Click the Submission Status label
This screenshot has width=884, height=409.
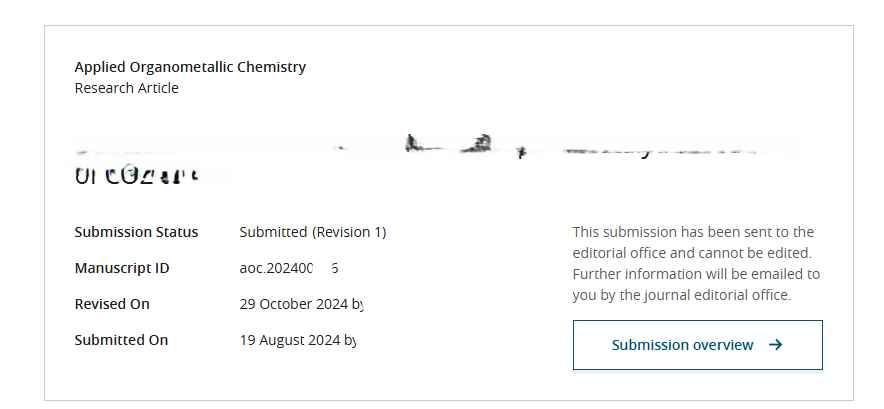click(x=136, y=232)
